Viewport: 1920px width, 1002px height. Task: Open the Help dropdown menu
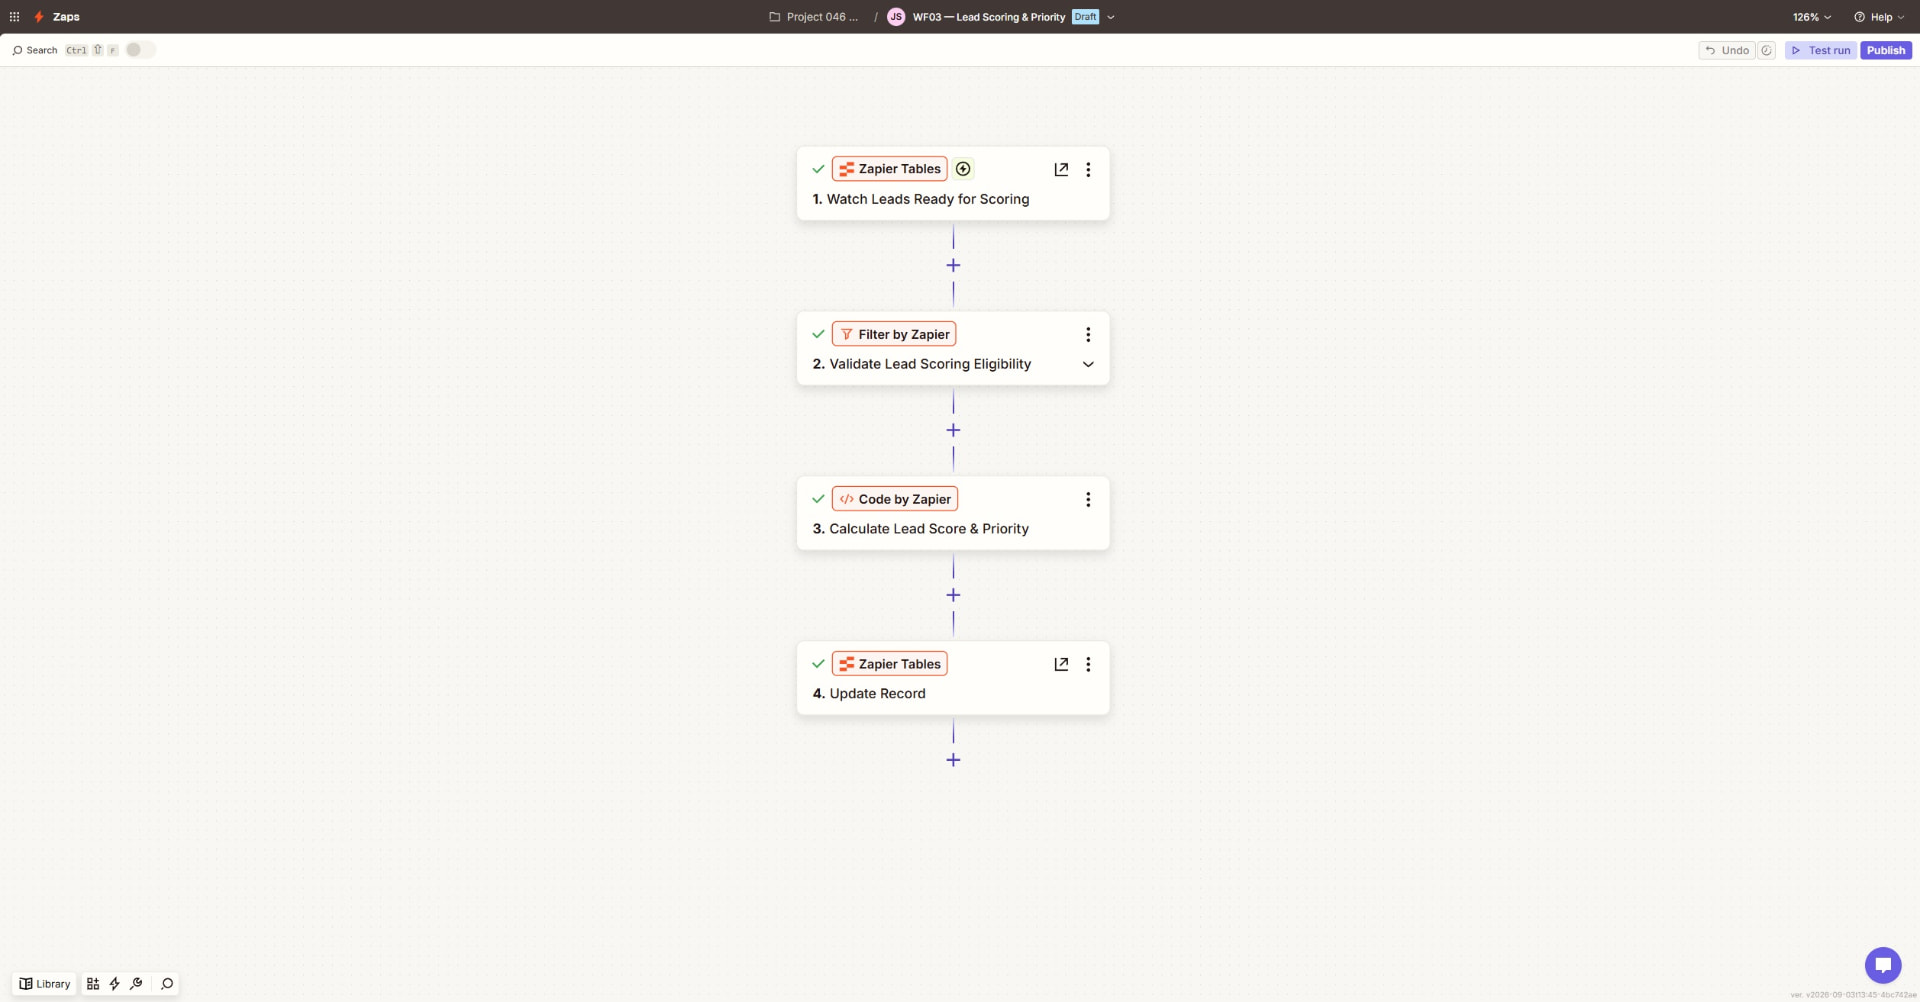(x=1879, y=17)
